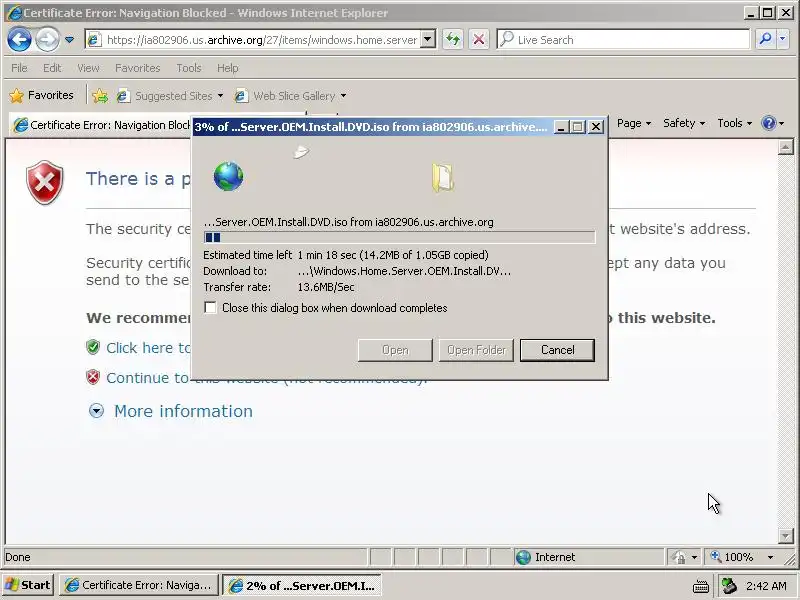Open the recent pages dropdown arrow
Viewport: 800px width, 600px height.
[x=69, y=40]
